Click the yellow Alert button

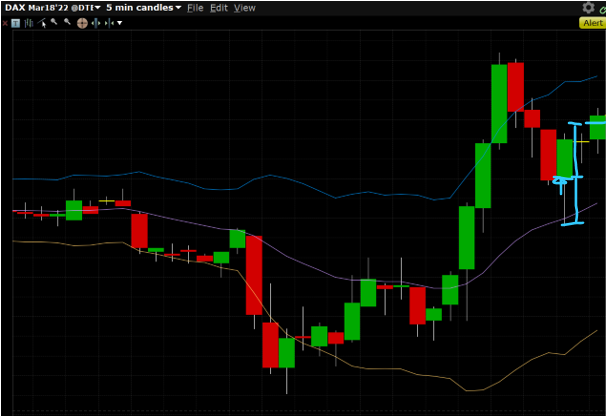593,23
